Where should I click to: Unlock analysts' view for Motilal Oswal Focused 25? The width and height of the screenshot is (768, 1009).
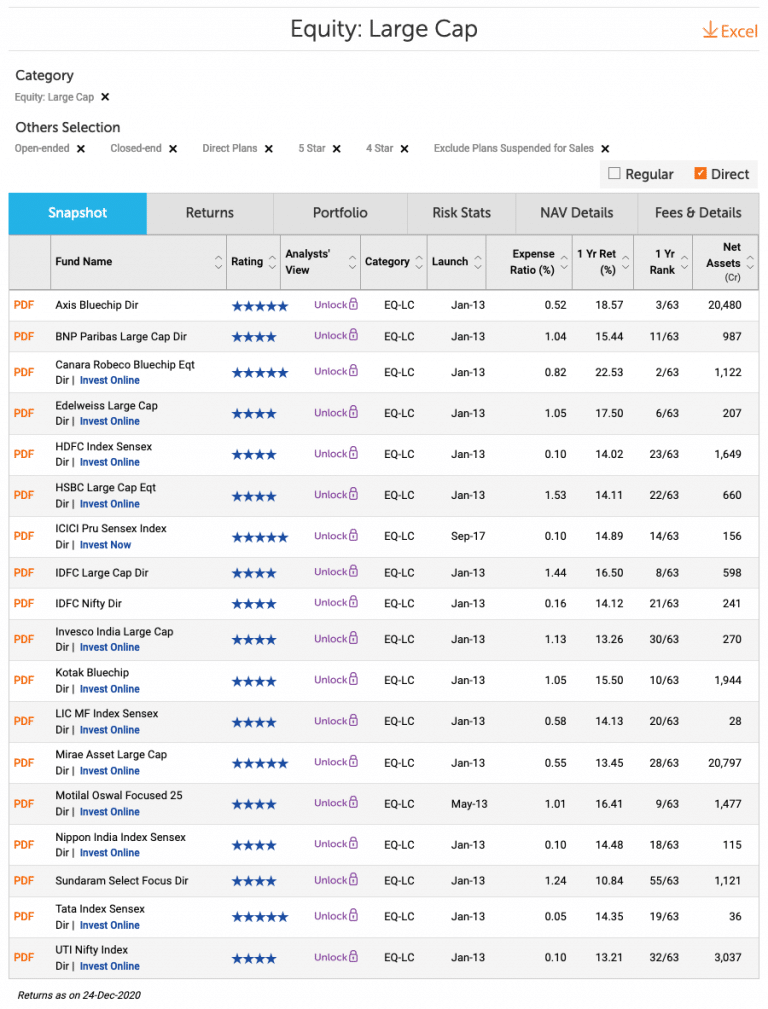[336, 803]
